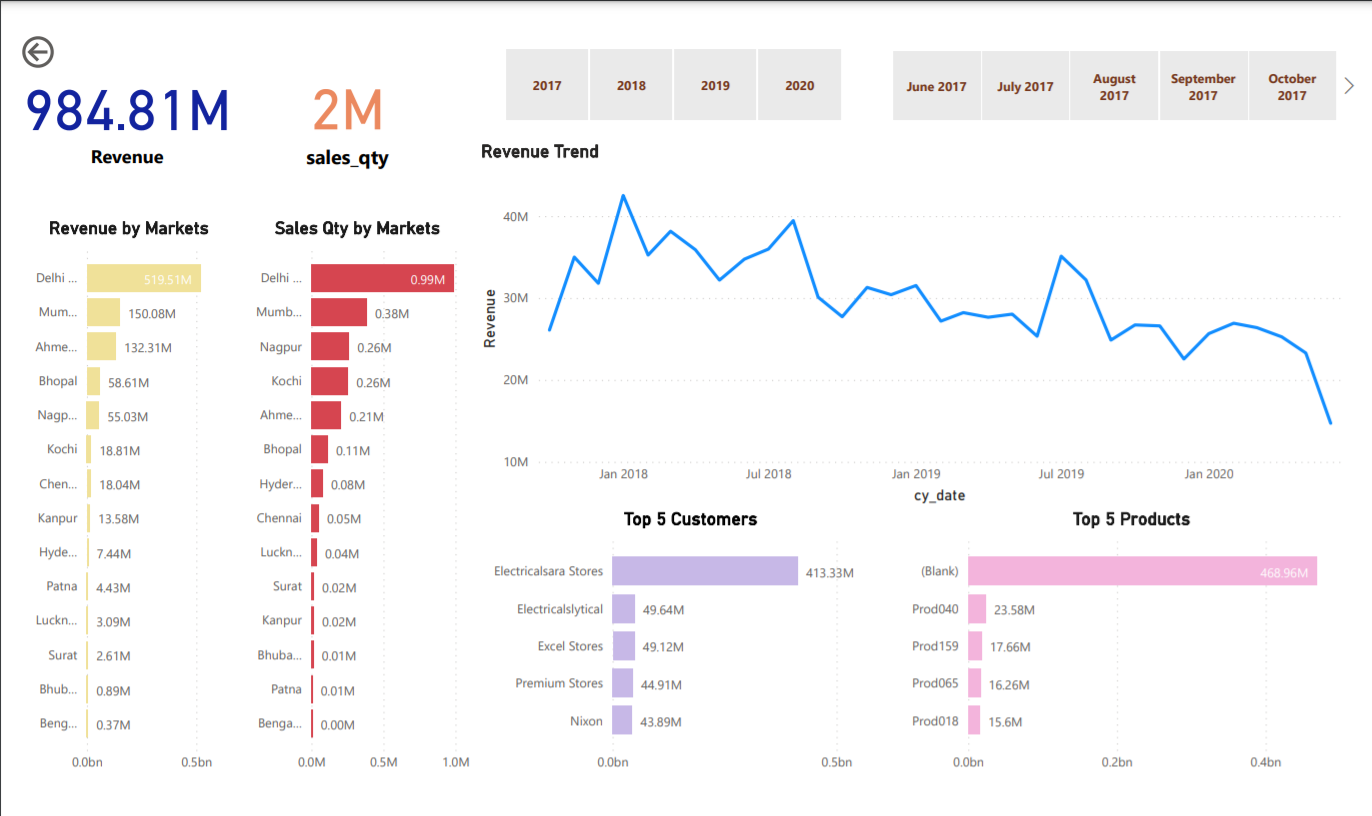Click the 2.61M Surat revenue label

[114, 656]
